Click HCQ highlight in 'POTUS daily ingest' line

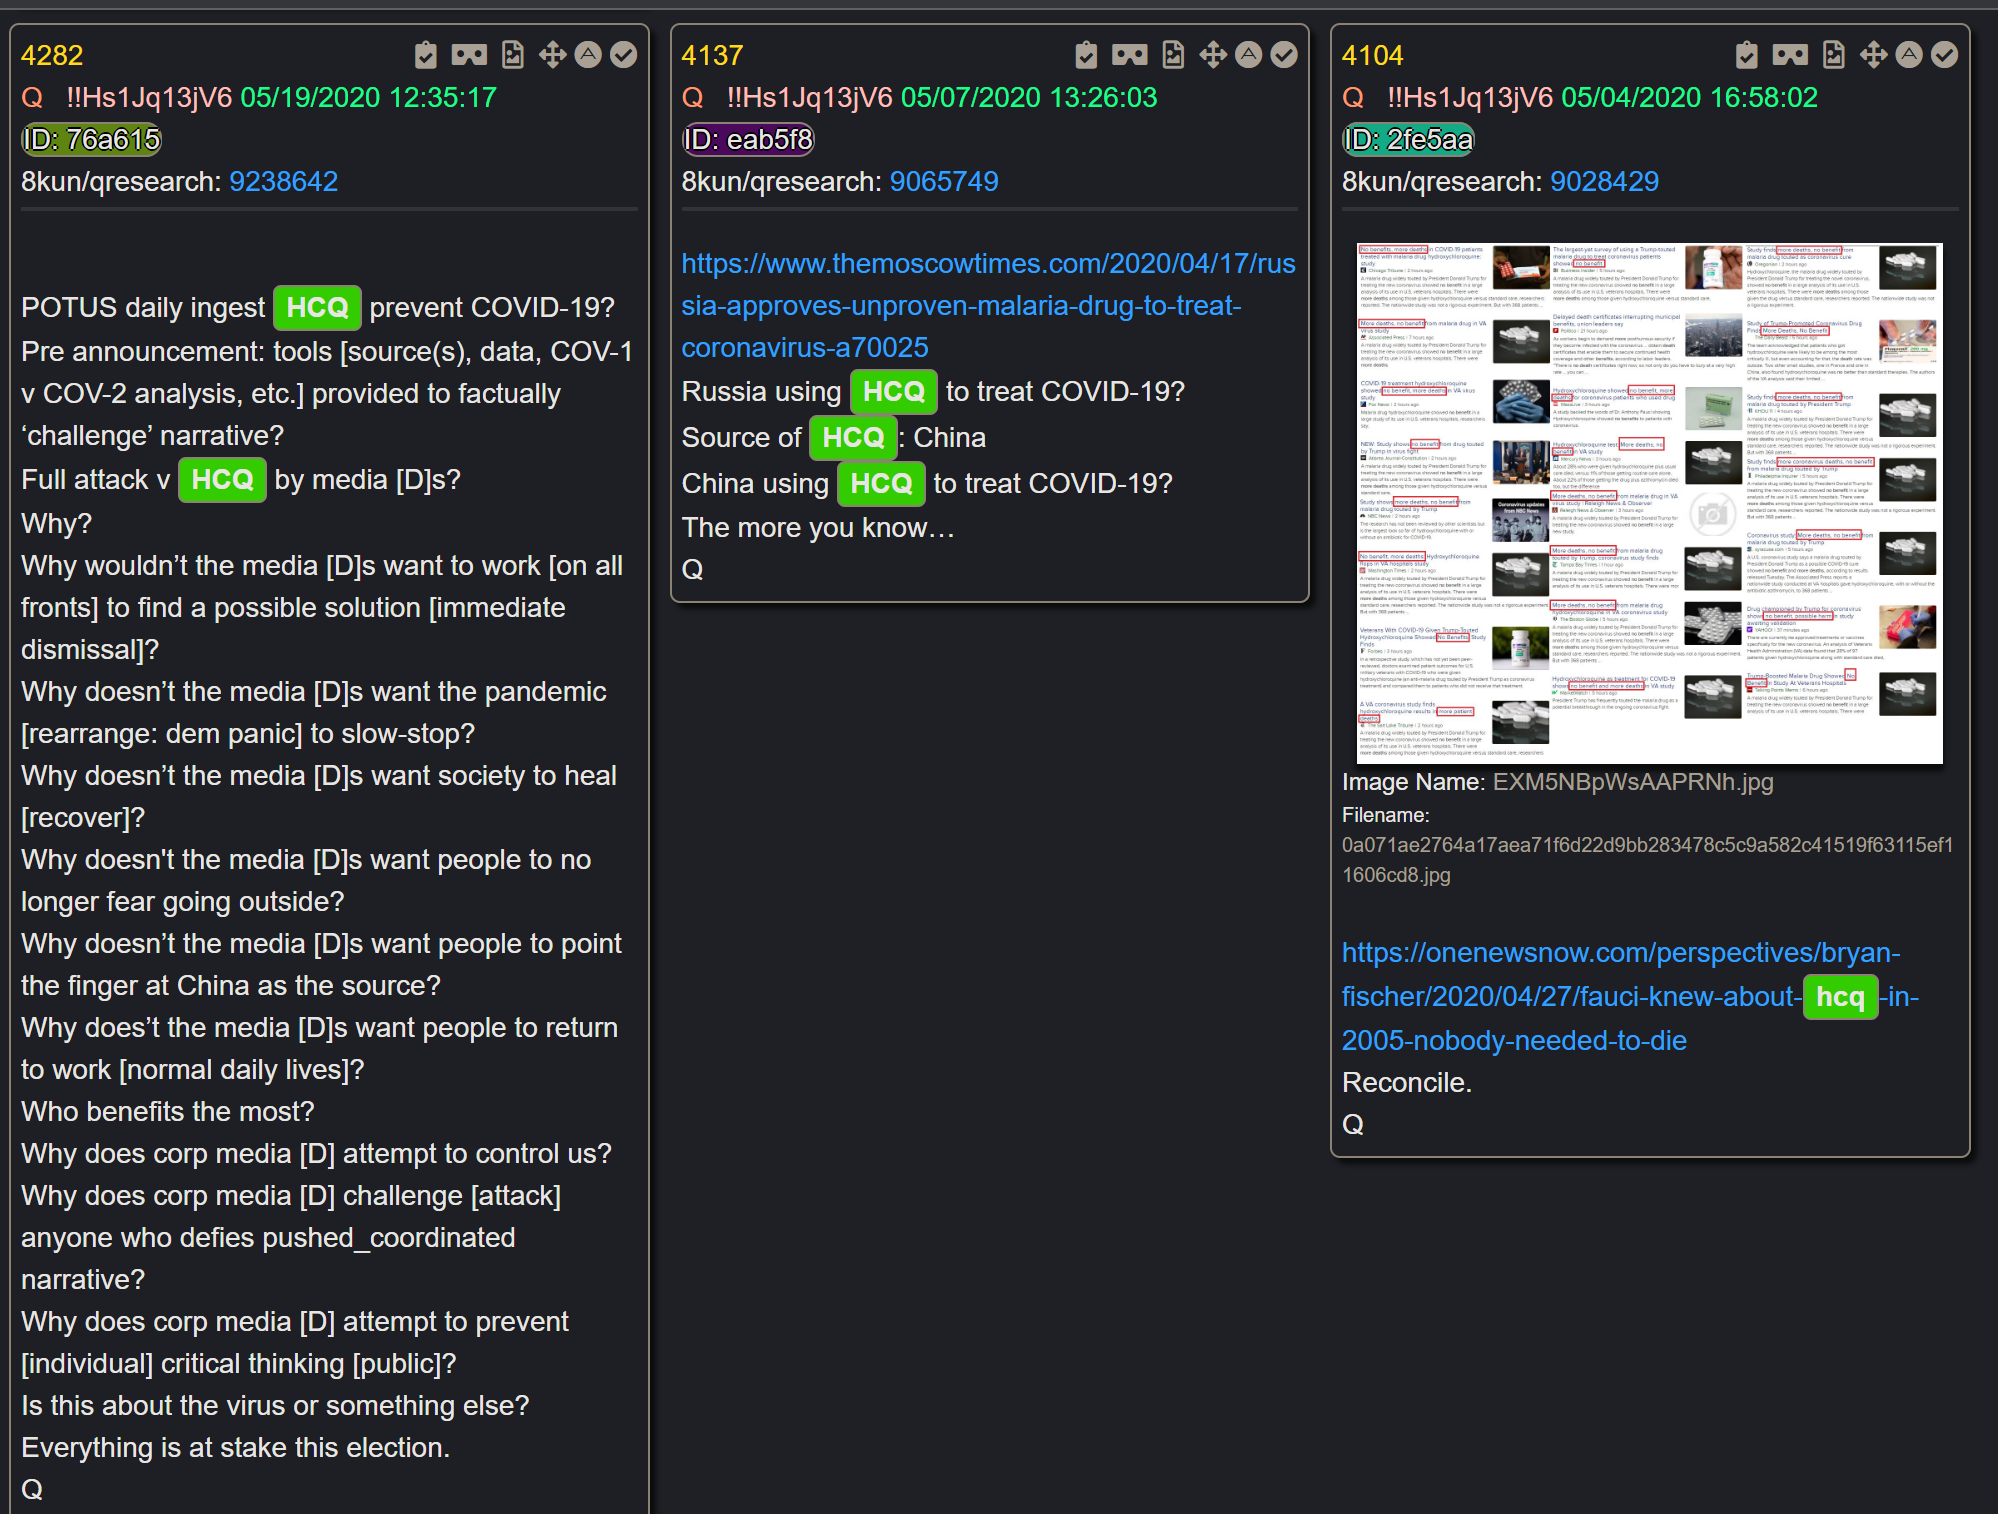coord(317,308)
